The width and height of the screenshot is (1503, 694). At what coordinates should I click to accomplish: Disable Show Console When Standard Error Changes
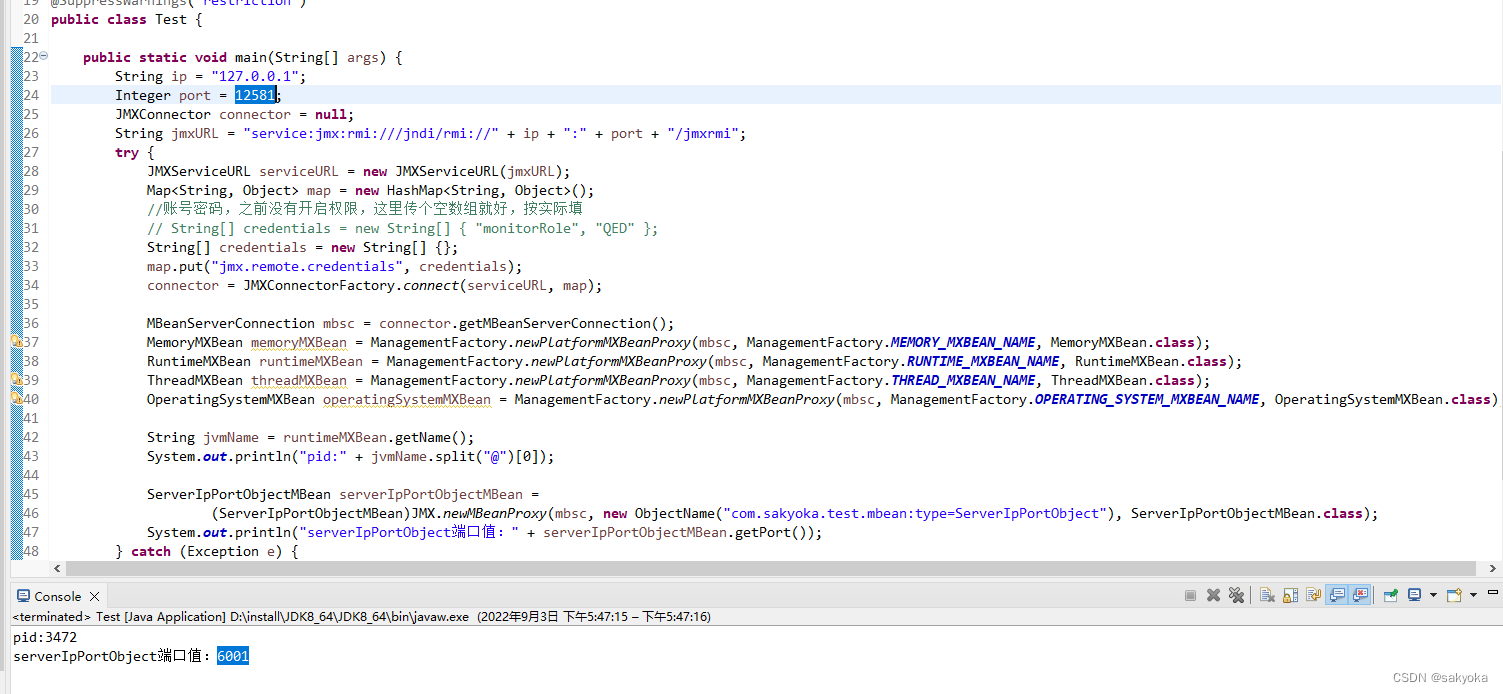click(1361, 594)
